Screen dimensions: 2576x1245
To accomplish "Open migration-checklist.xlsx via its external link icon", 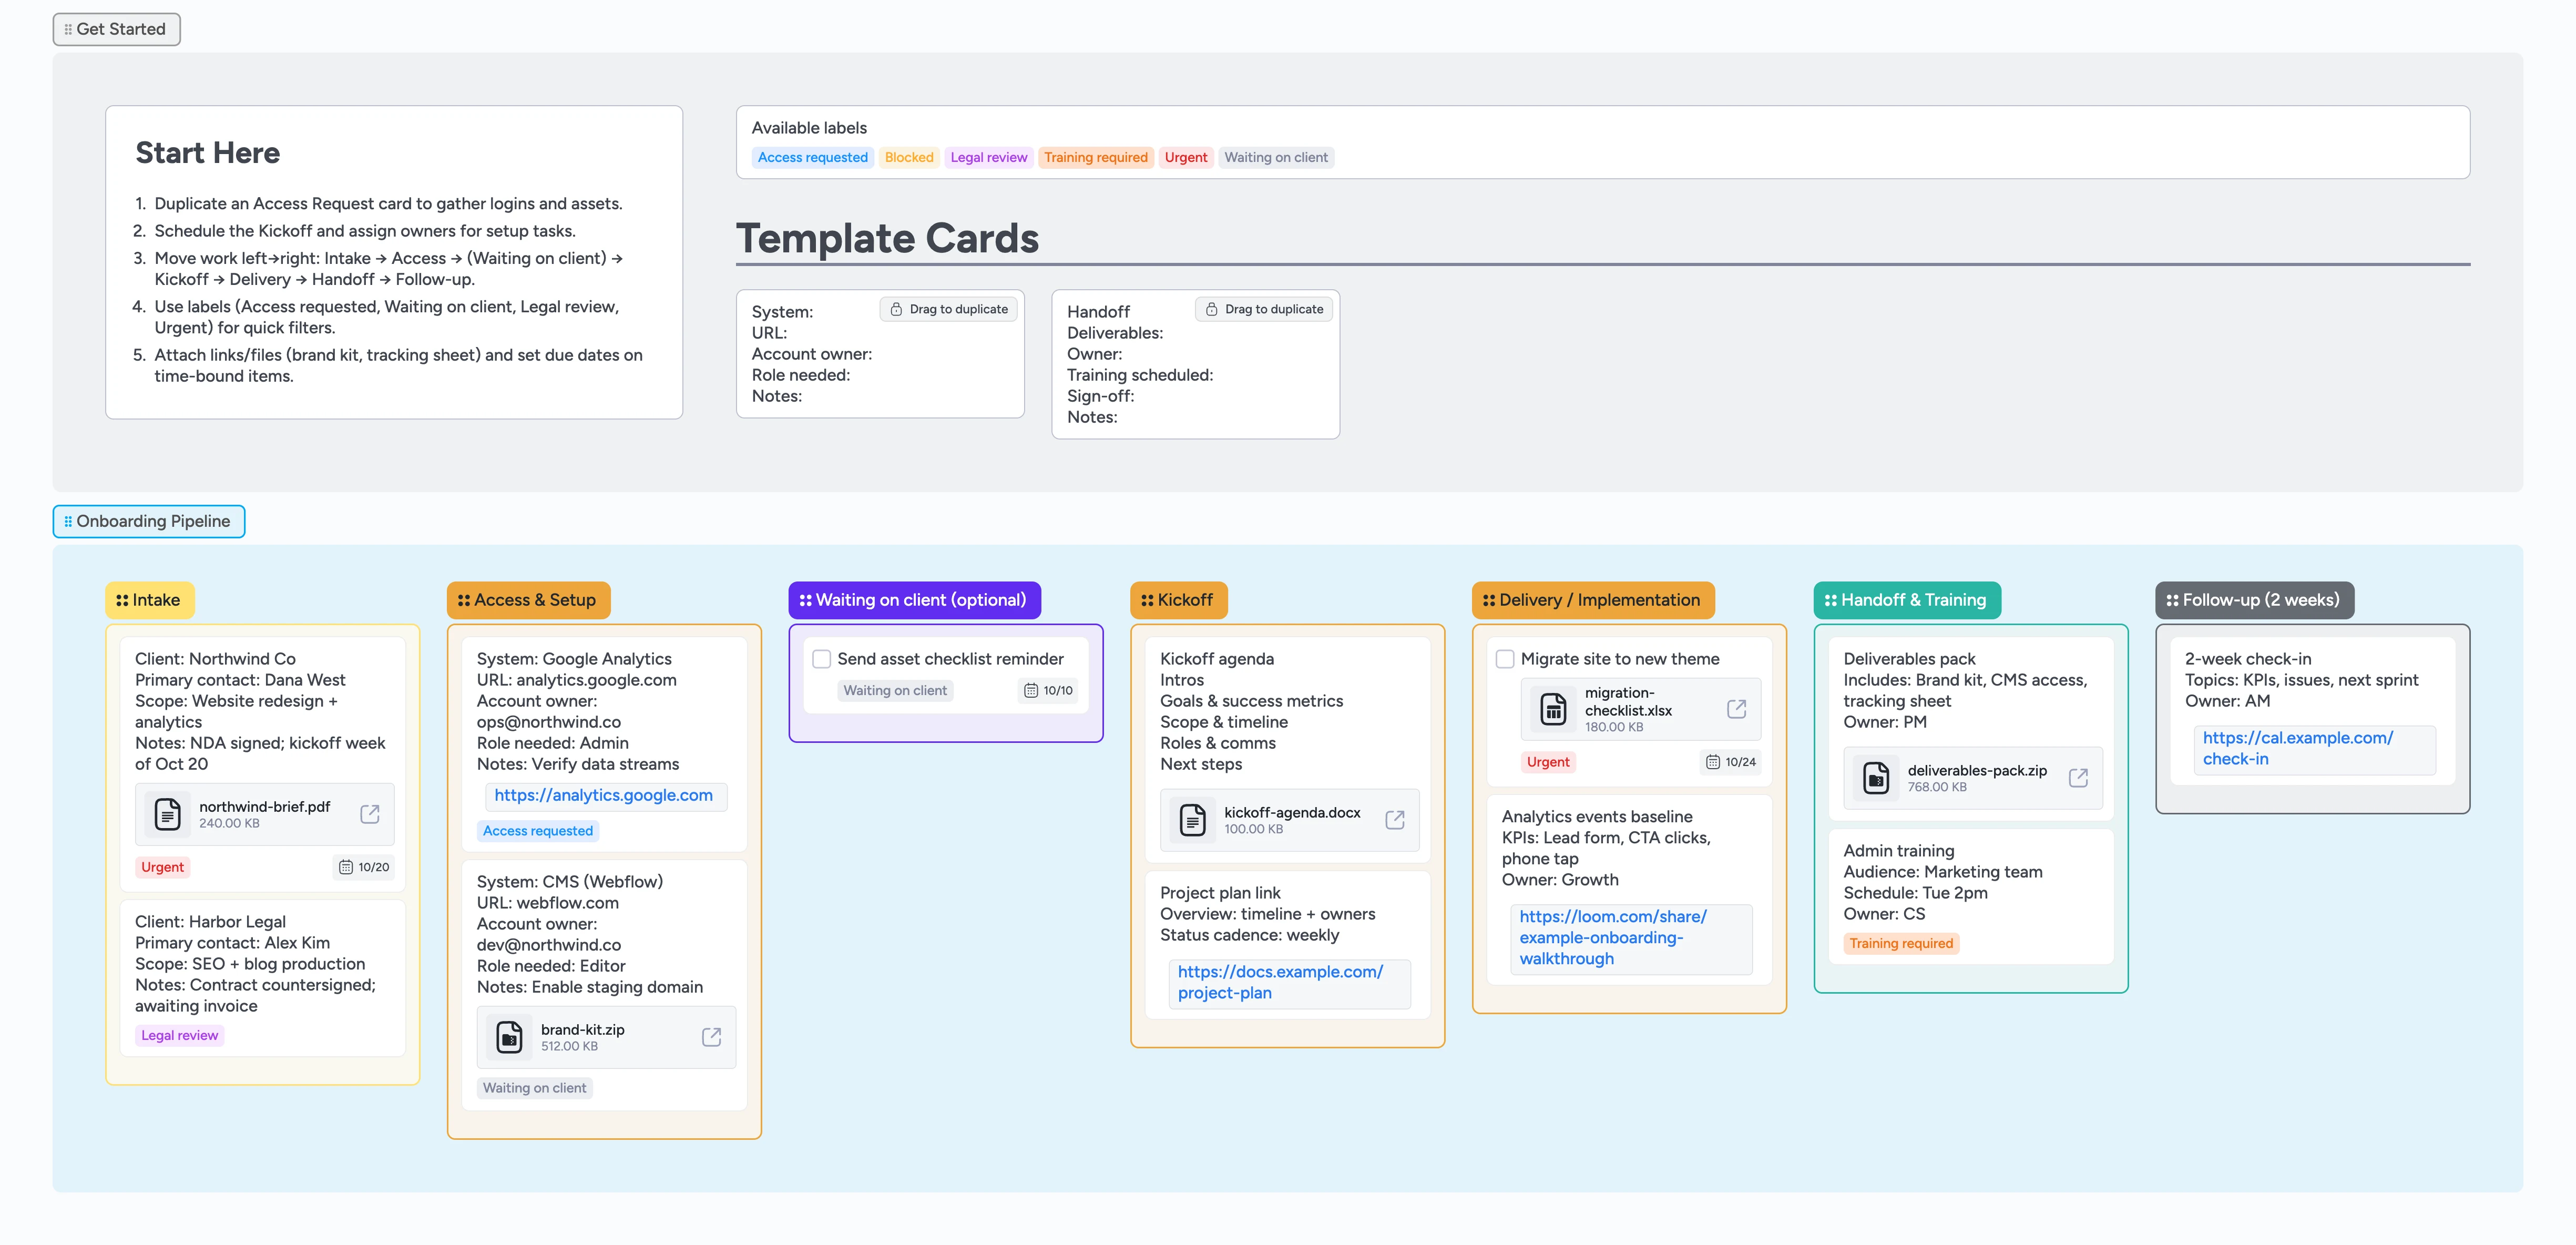I will click(x=1736, y=708).
